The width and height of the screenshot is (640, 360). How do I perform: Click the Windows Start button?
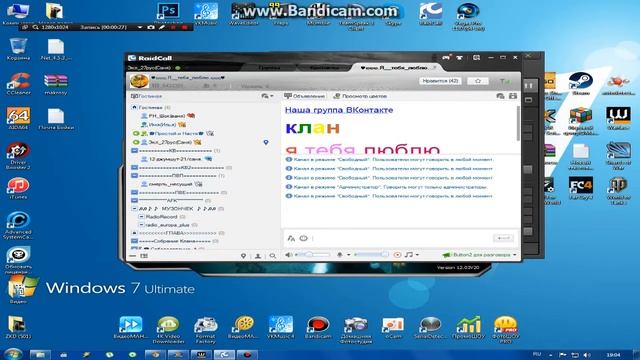[13, 354]
